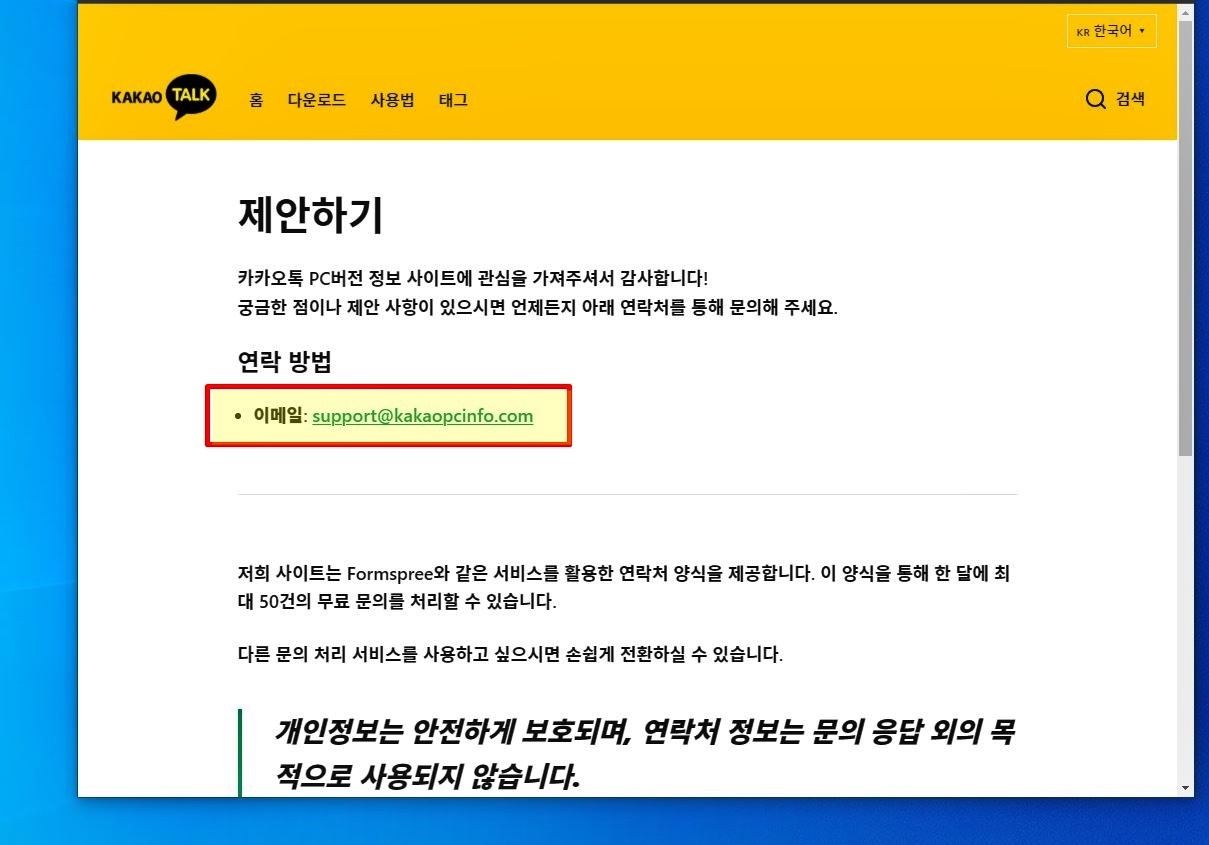
Task: Open the 사용법 menu item
Action: pyautogui.click(x=392, y=100)
